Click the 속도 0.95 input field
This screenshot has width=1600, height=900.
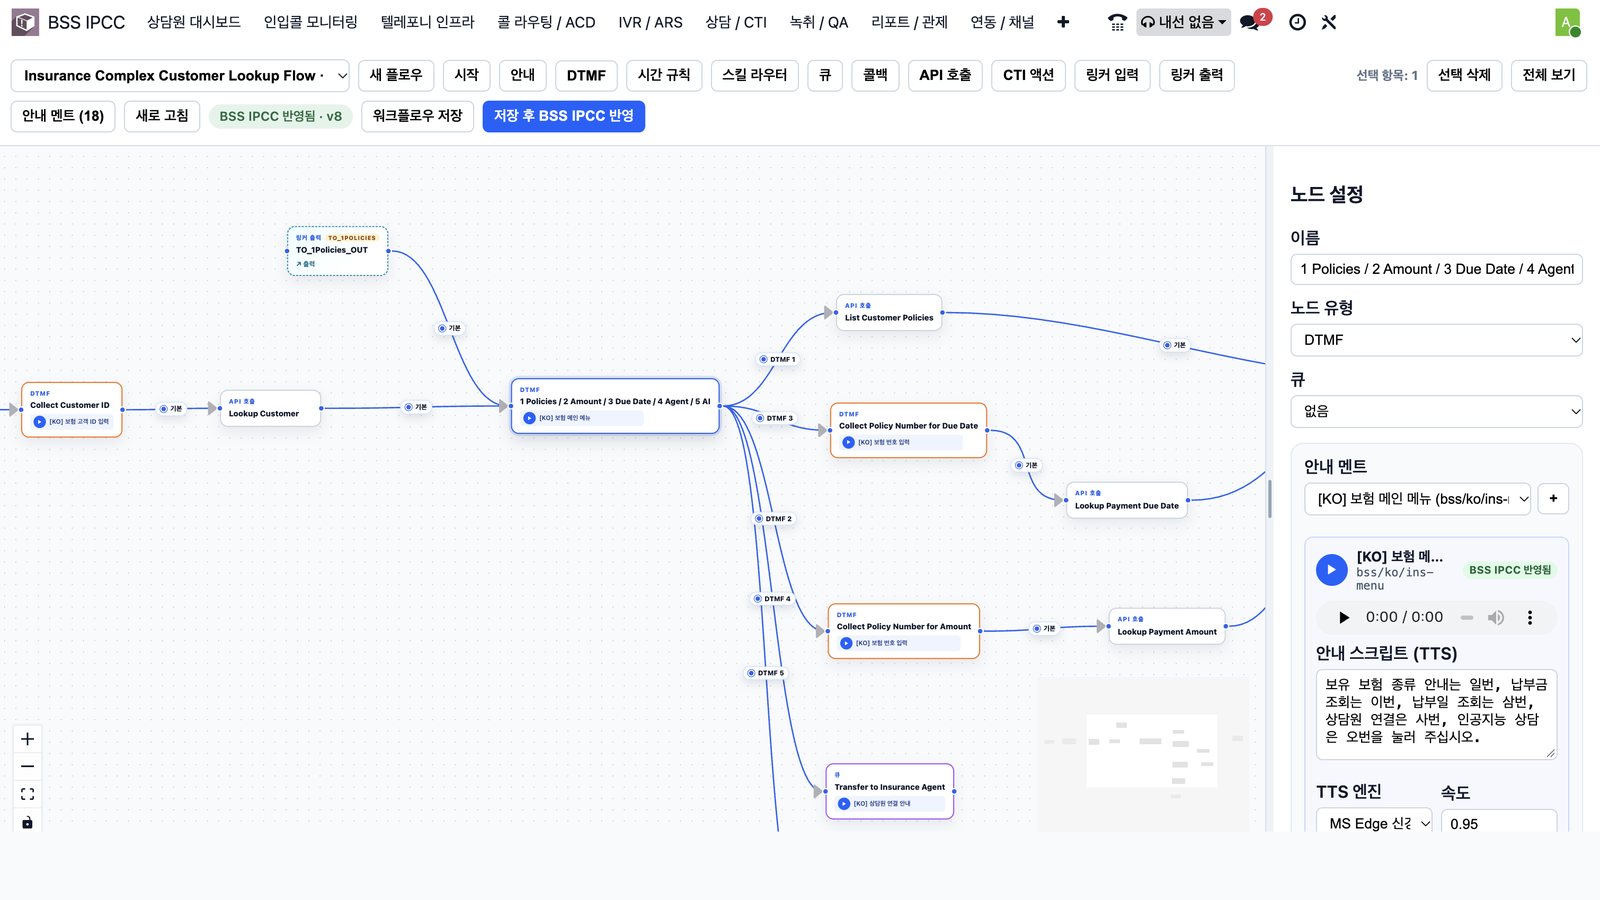pyautogui.click(x=1498, y=823)
